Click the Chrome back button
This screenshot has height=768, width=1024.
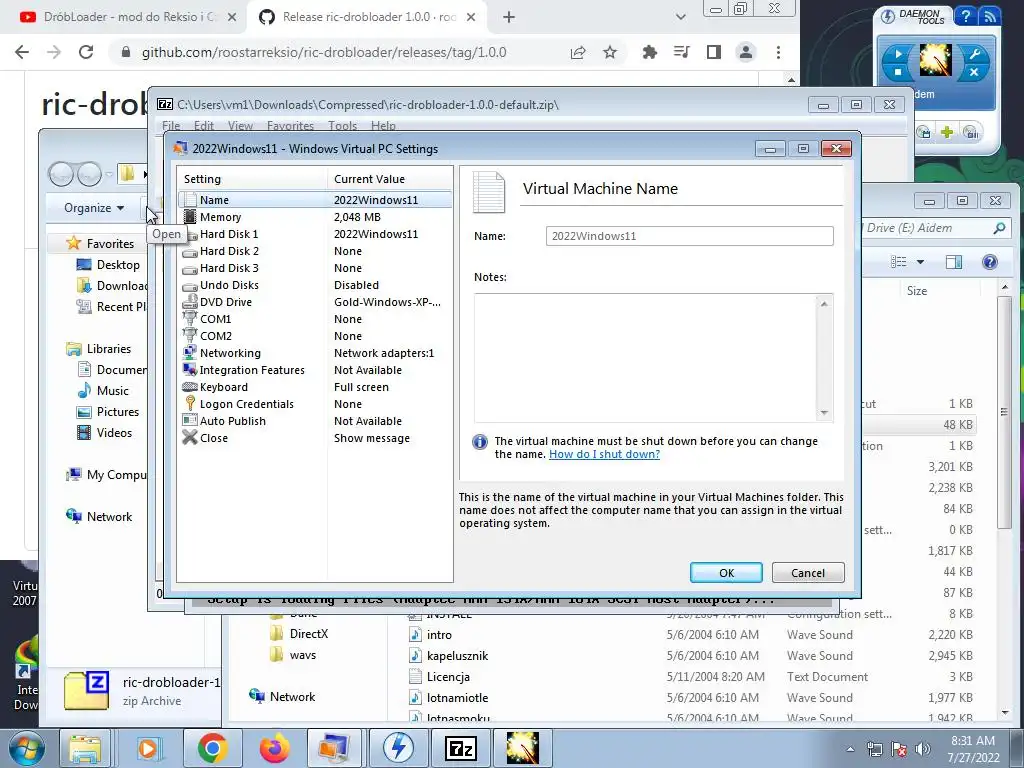click(22, 52)
